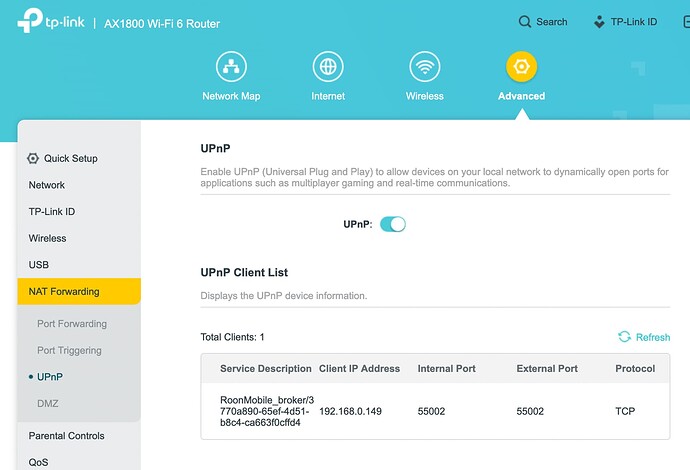Click the Total Clients: 1 text
This screenshot has width=690, height=470.
tap(232, 337)
